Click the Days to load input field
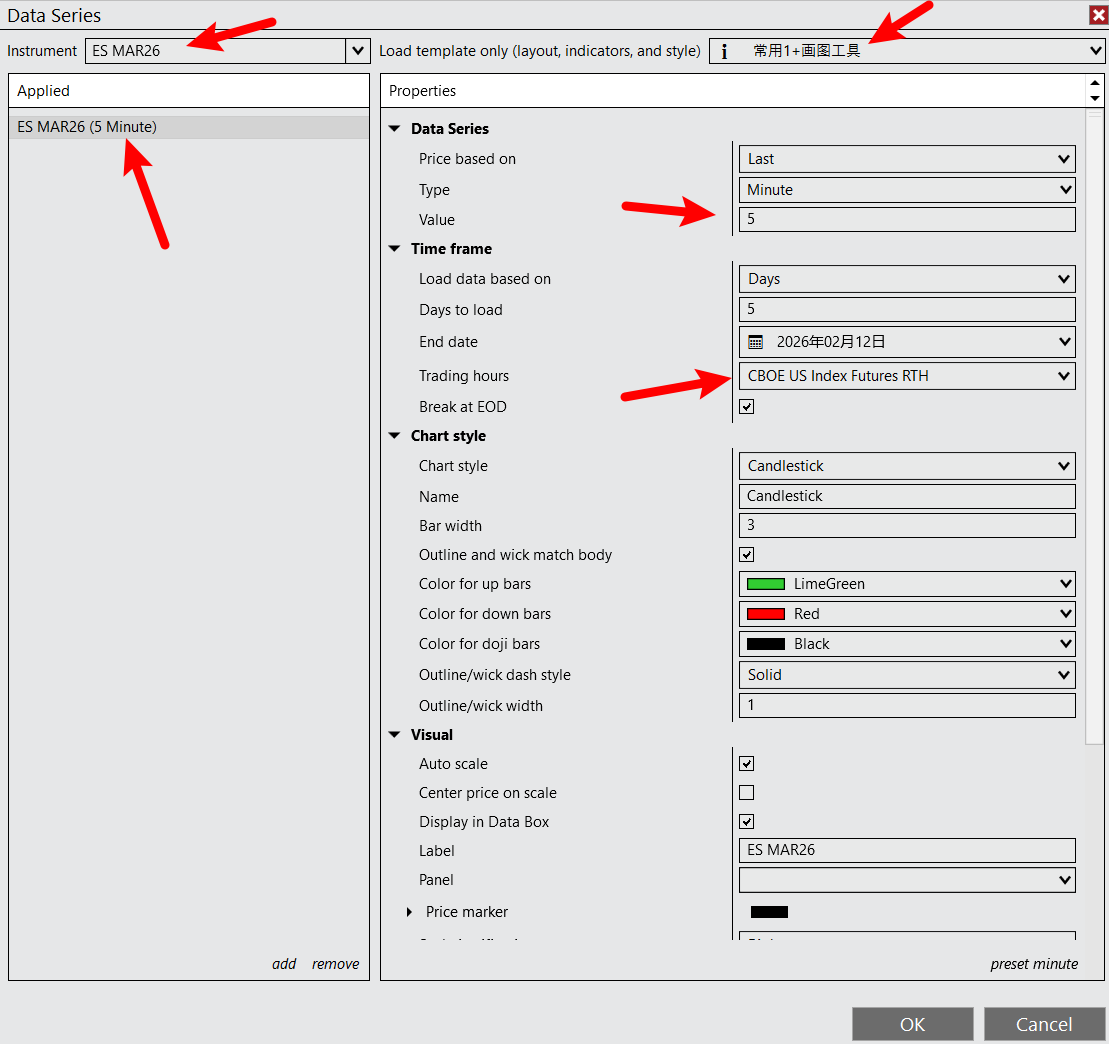This screenshot has height=1044, width=1109. (x=906, y=310)
